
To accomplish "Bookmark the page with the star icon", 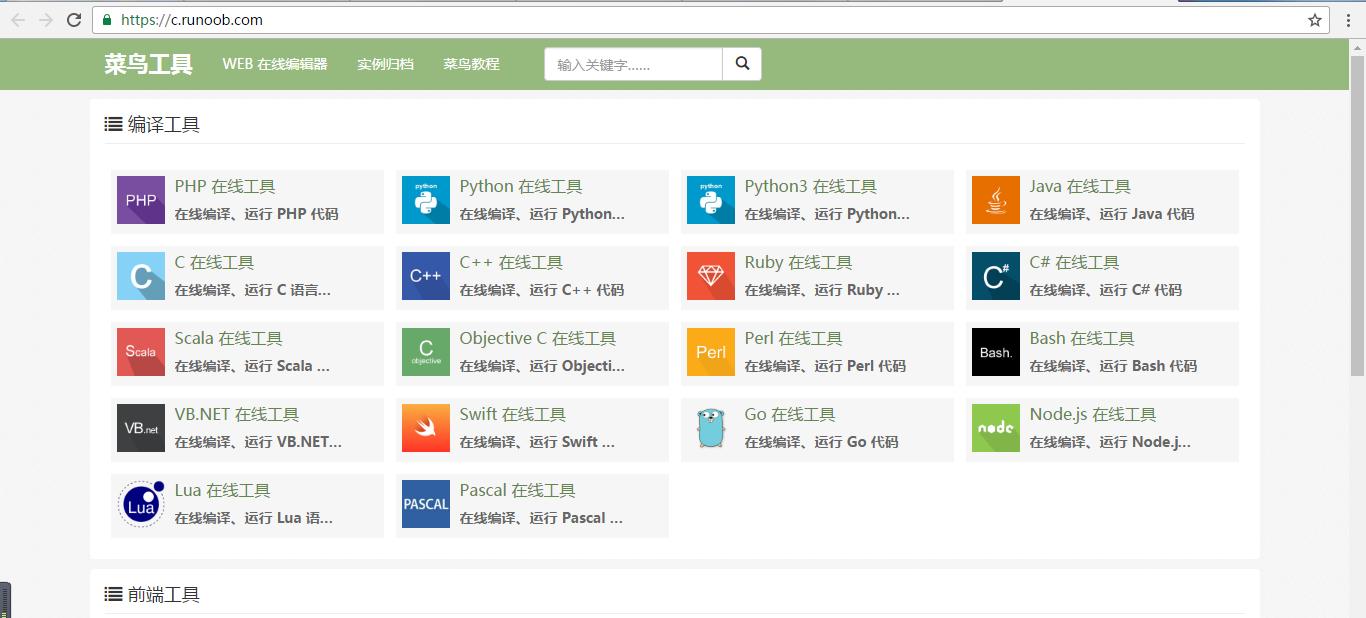I will [1315, 19].
